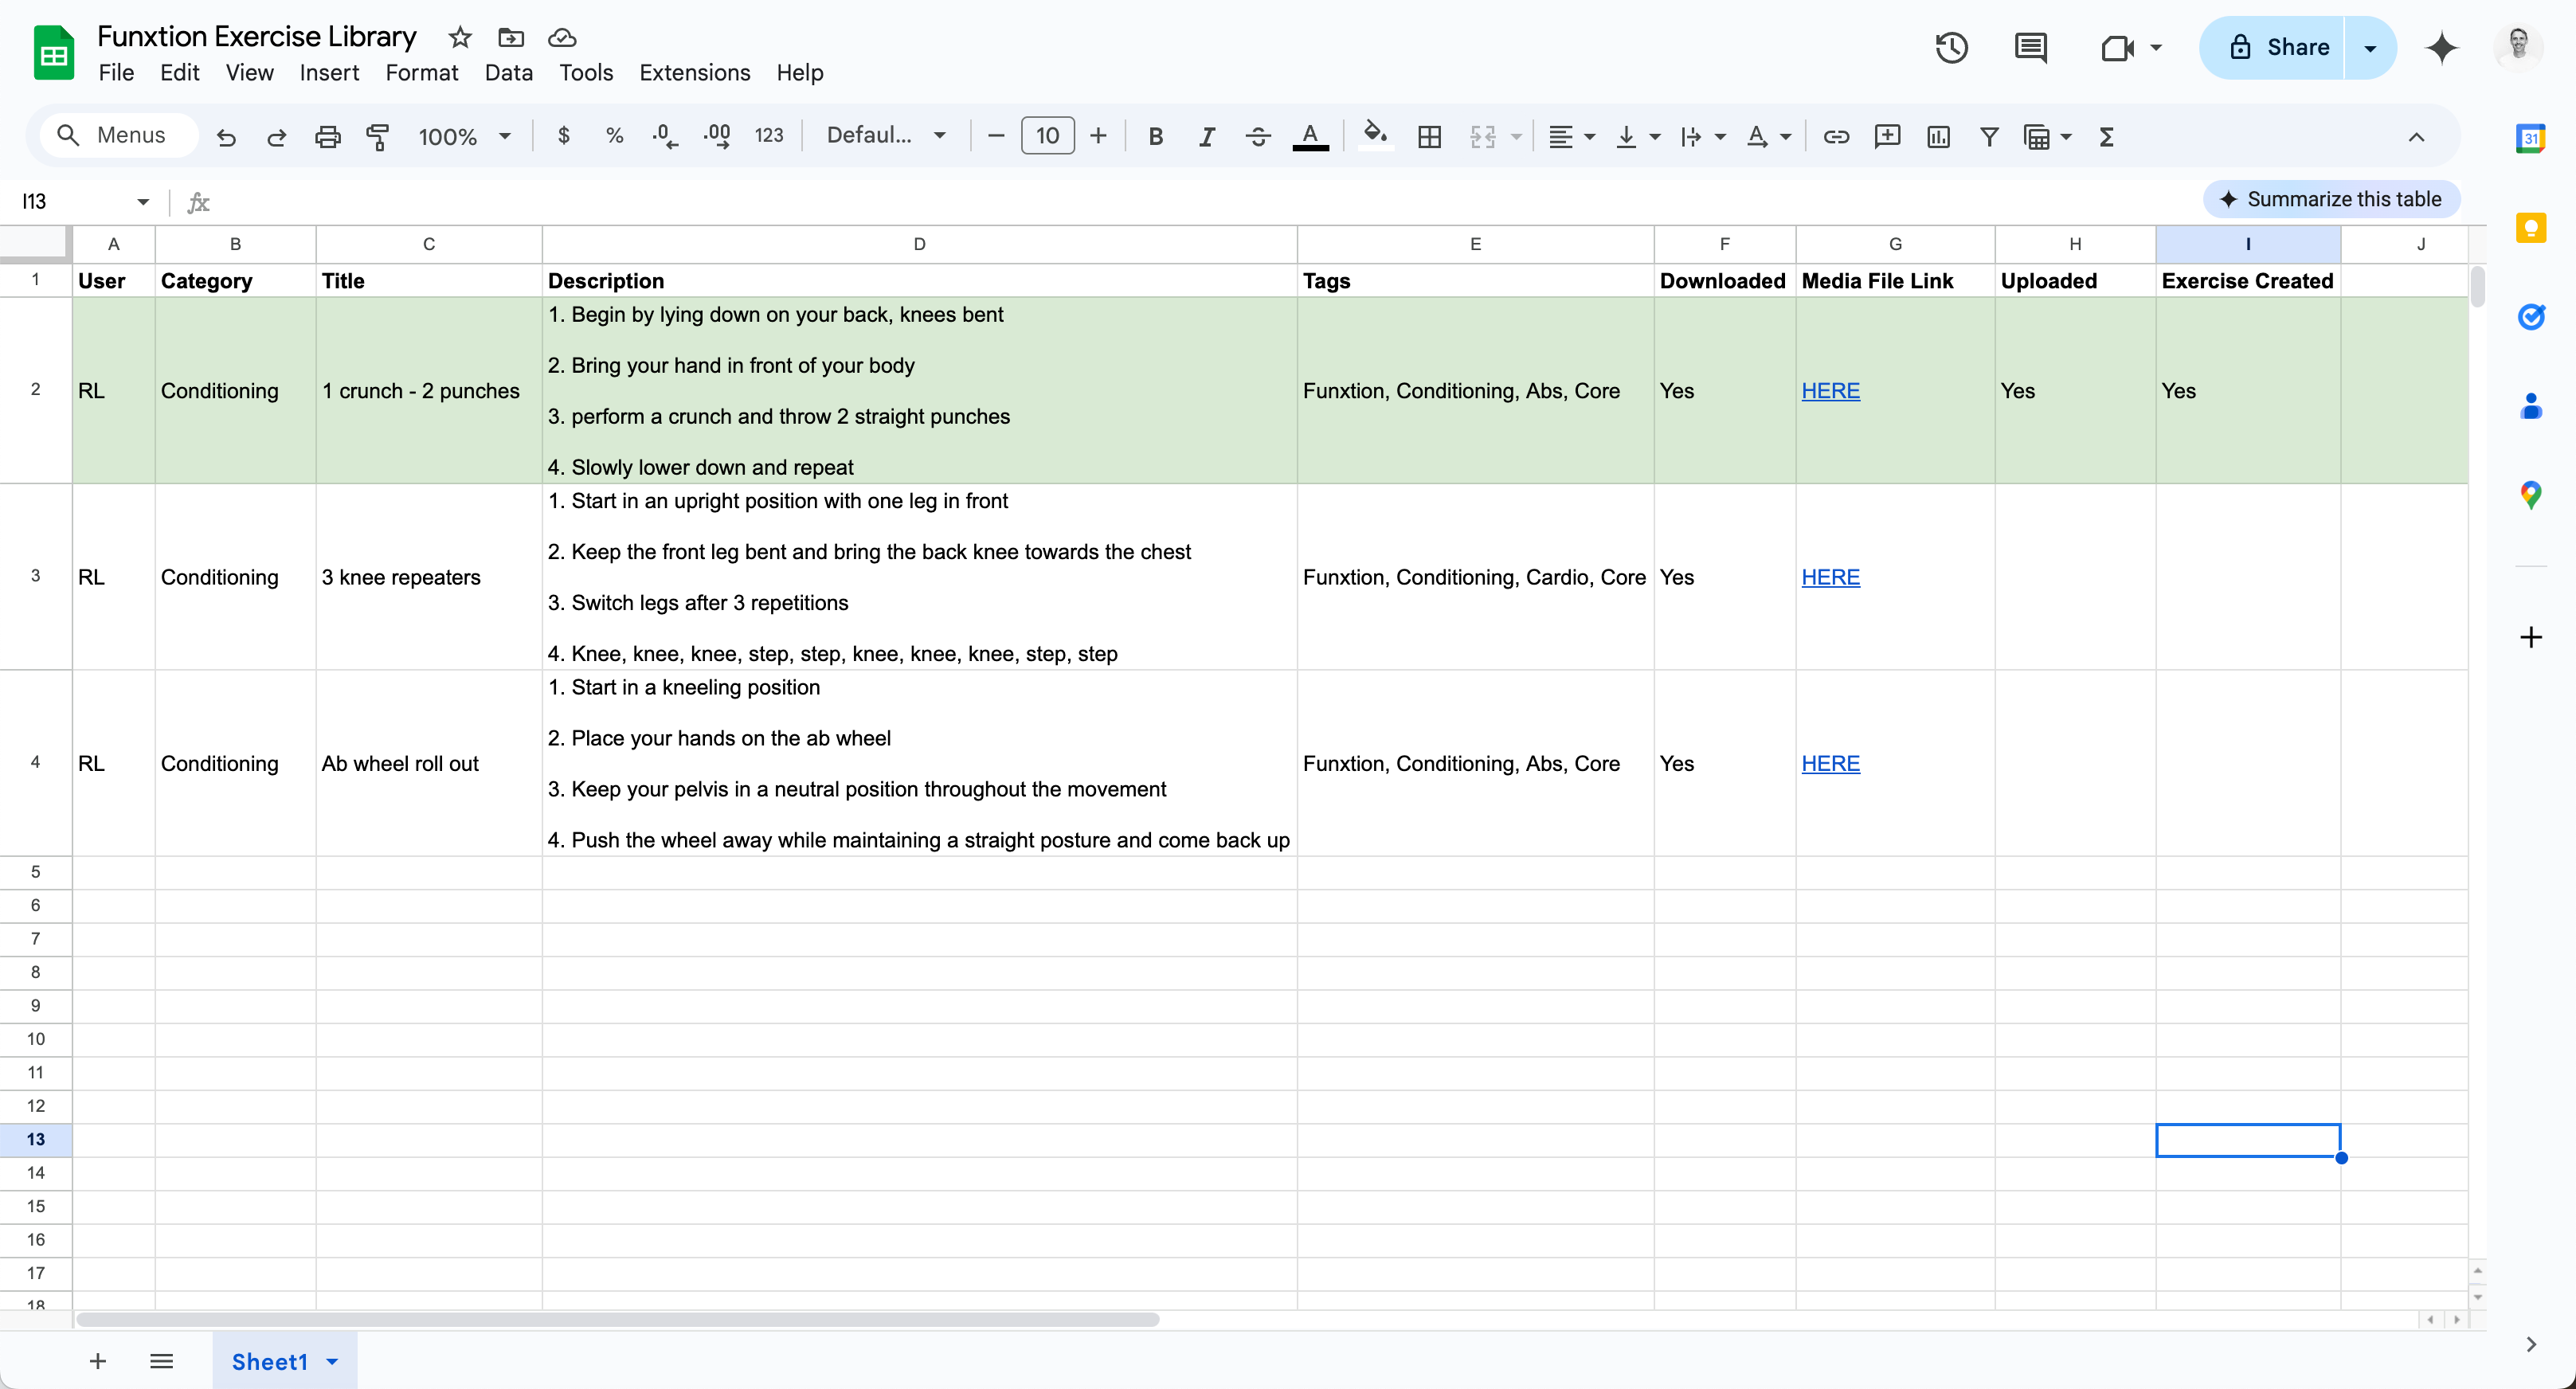Insert link with chain icon
2576x1389 pixels.
(1836, 137)
